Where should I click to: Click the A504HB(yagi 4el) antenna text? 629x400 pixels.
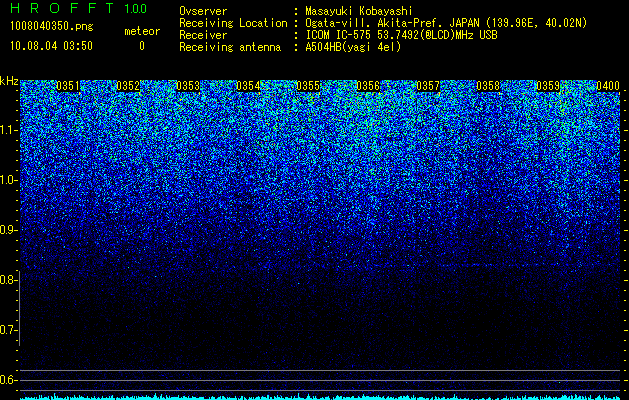353,47
